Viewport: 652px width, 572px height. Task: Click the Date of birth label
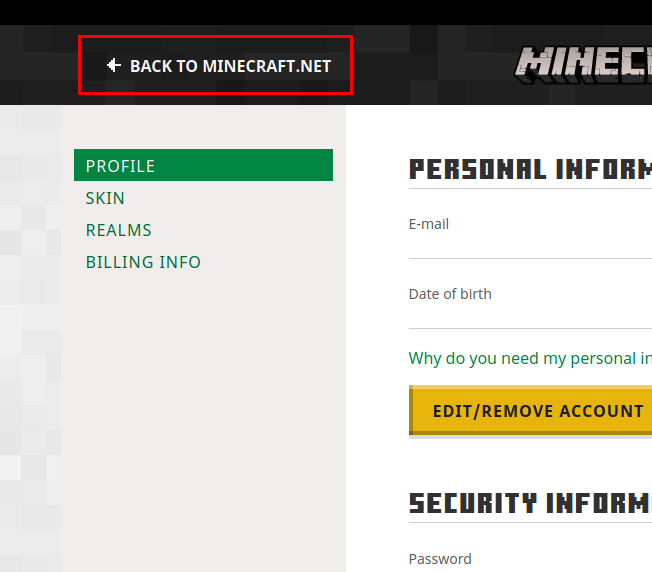[x=450, y=294]
